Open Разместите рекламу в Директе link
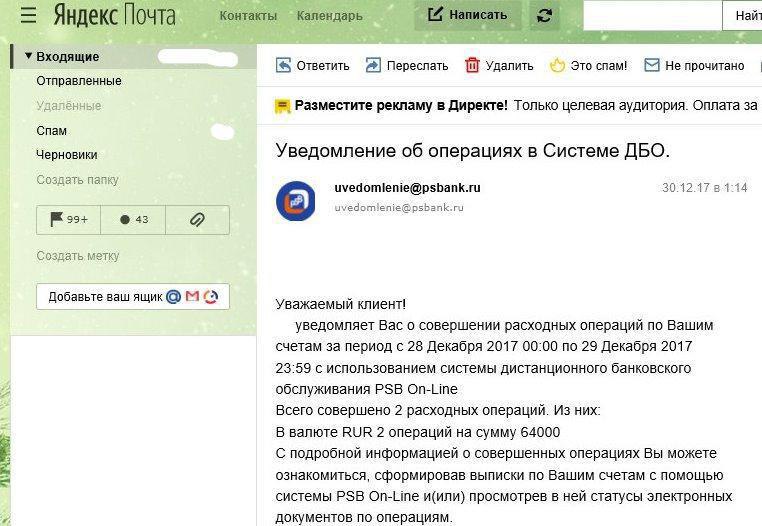 coord(401,105)
